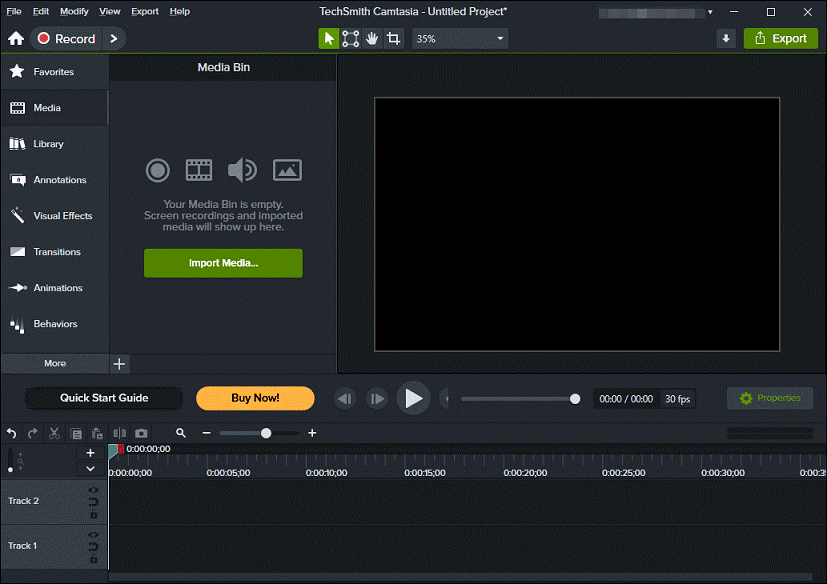Split the clip at the playhead

pos(120,434)
